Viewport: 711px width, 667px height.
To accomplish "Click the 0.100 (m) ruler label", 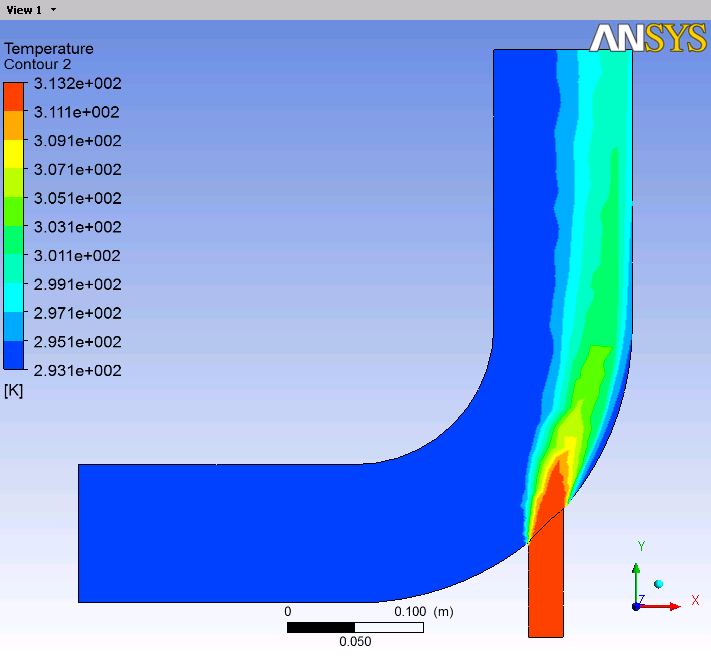I will tap(424, 612).
